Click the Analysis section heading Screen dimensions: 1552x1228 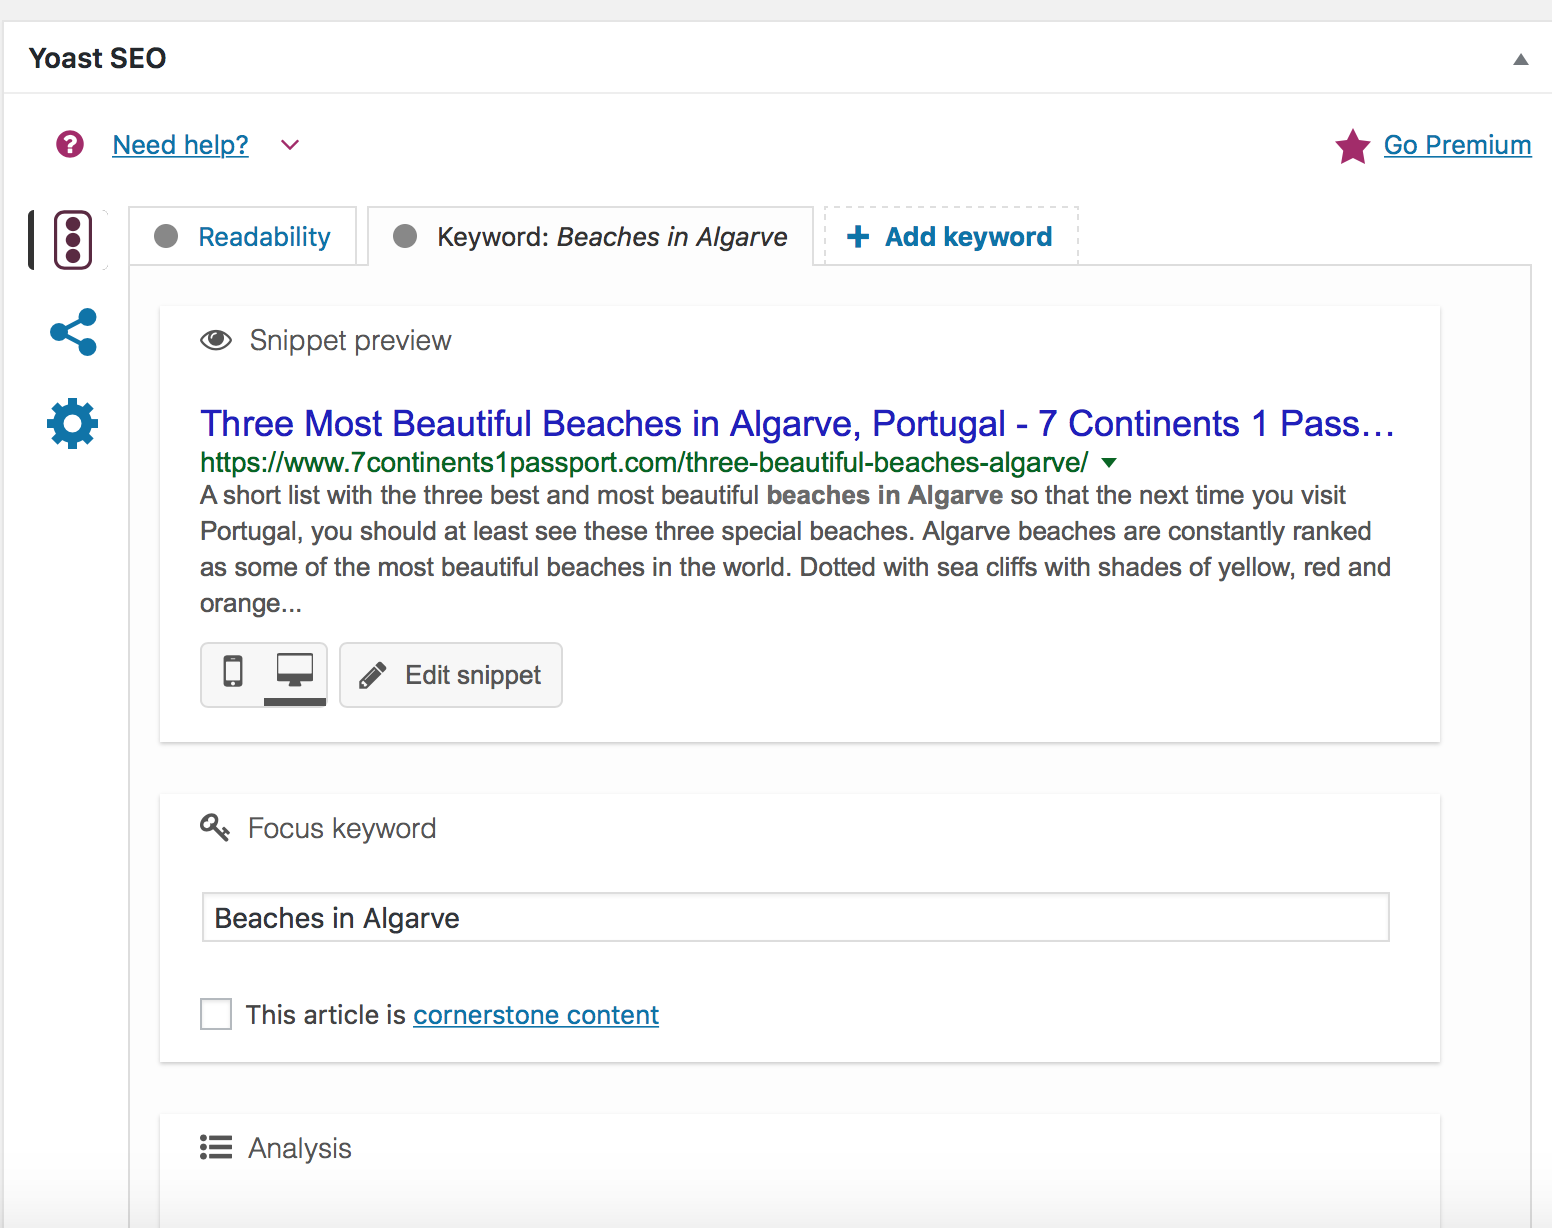tap(300, 1148)
